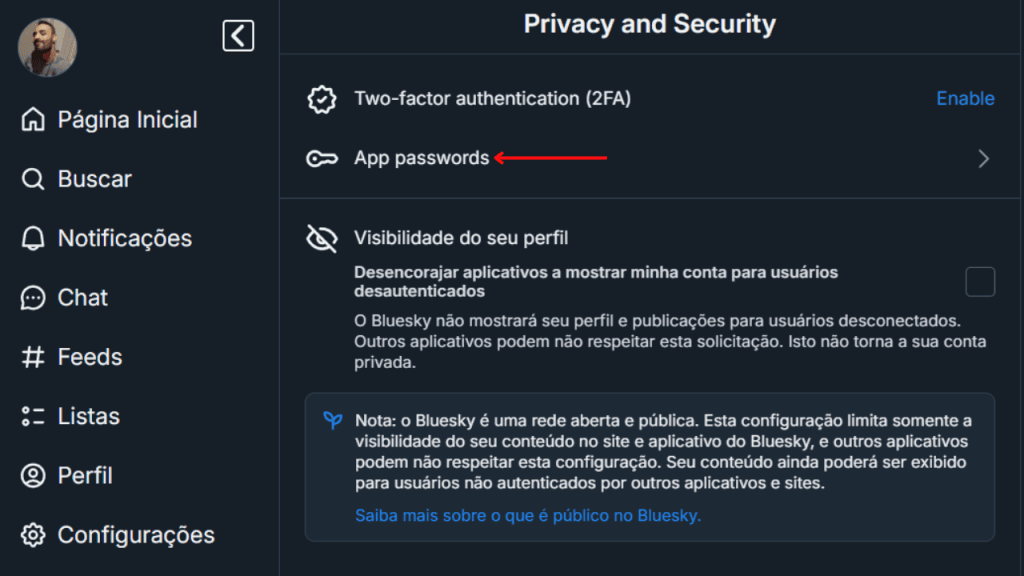The height and width of the screenshot is (576, 1024).
Task: Open 'Saiba mais sobre o que é público'
Action: click(x=530, y=516)
